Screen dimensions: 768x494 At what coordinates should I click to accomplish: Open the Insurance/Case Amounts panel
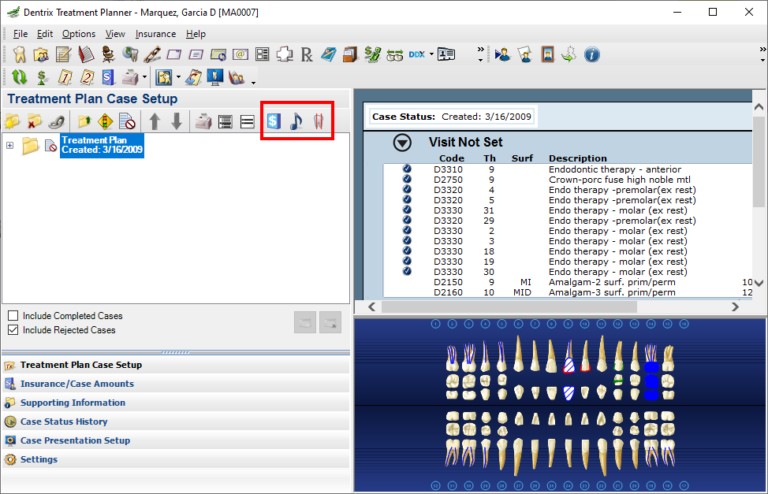(x=77, y=384)
